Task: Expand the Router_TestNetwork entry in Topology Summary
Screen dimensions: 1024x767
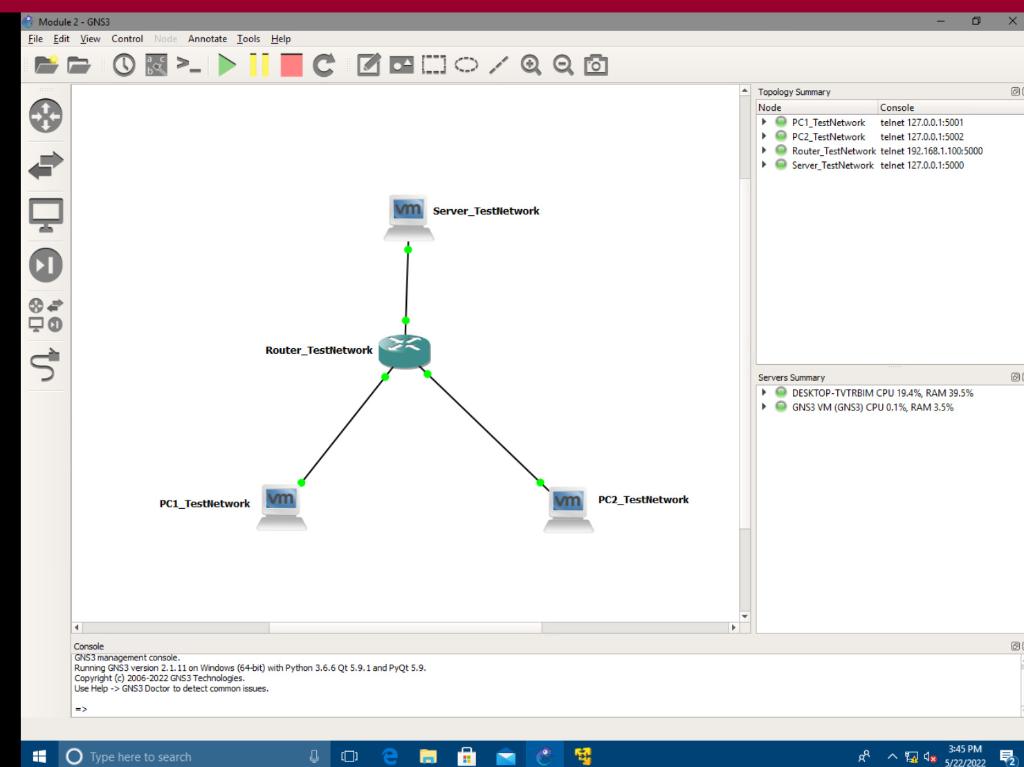Action: [763, 150]
